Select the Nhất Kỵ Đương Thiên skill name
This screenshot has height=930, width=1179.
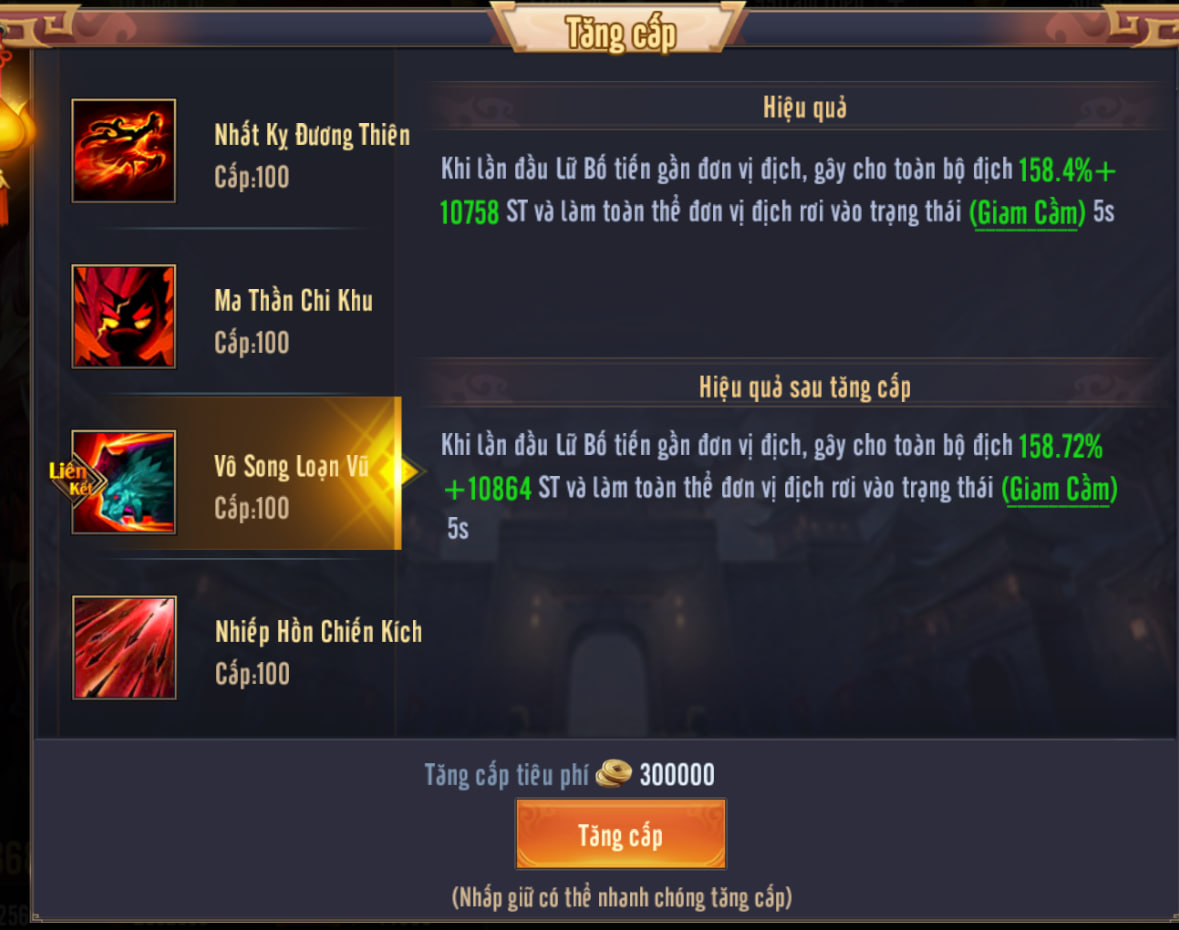click(x=312, y=135)
